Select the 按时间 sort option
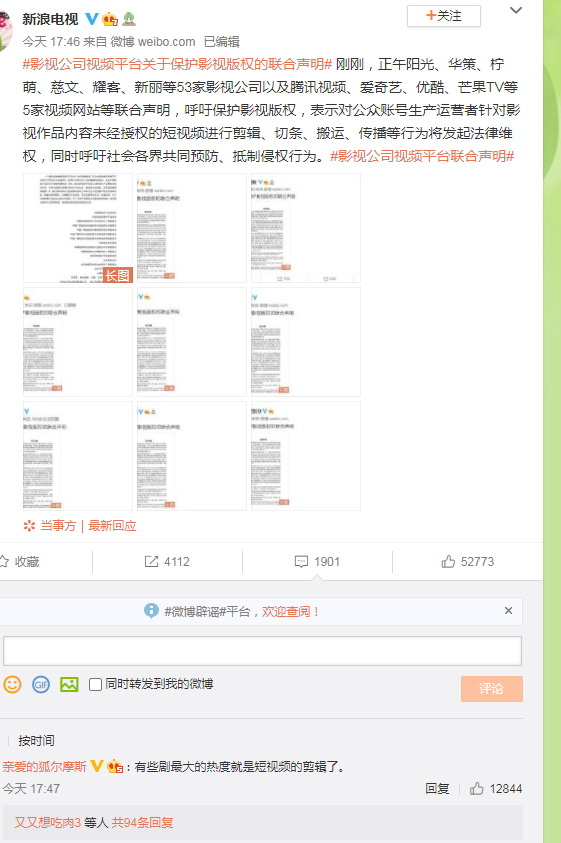Image resolution: width=561 pixels, height=843 pixels. tap(36, 741)
